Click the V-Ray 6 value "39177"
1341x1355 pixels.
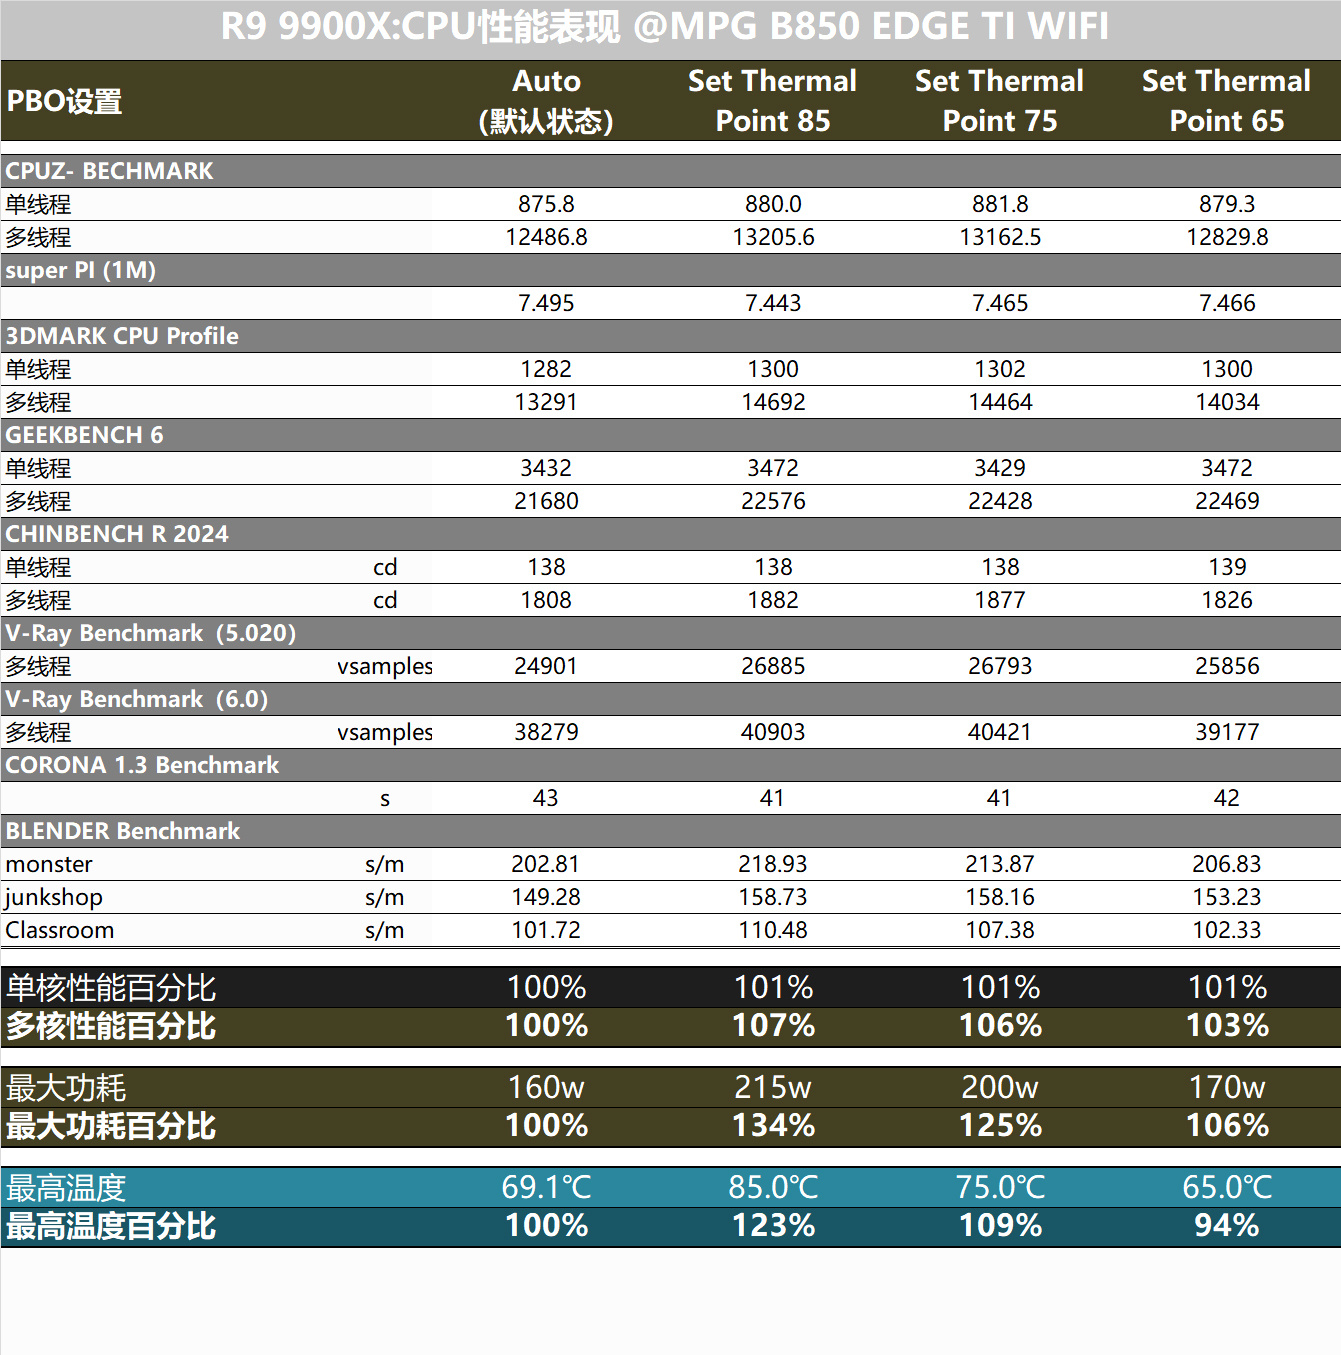(x=1227, y=732)
